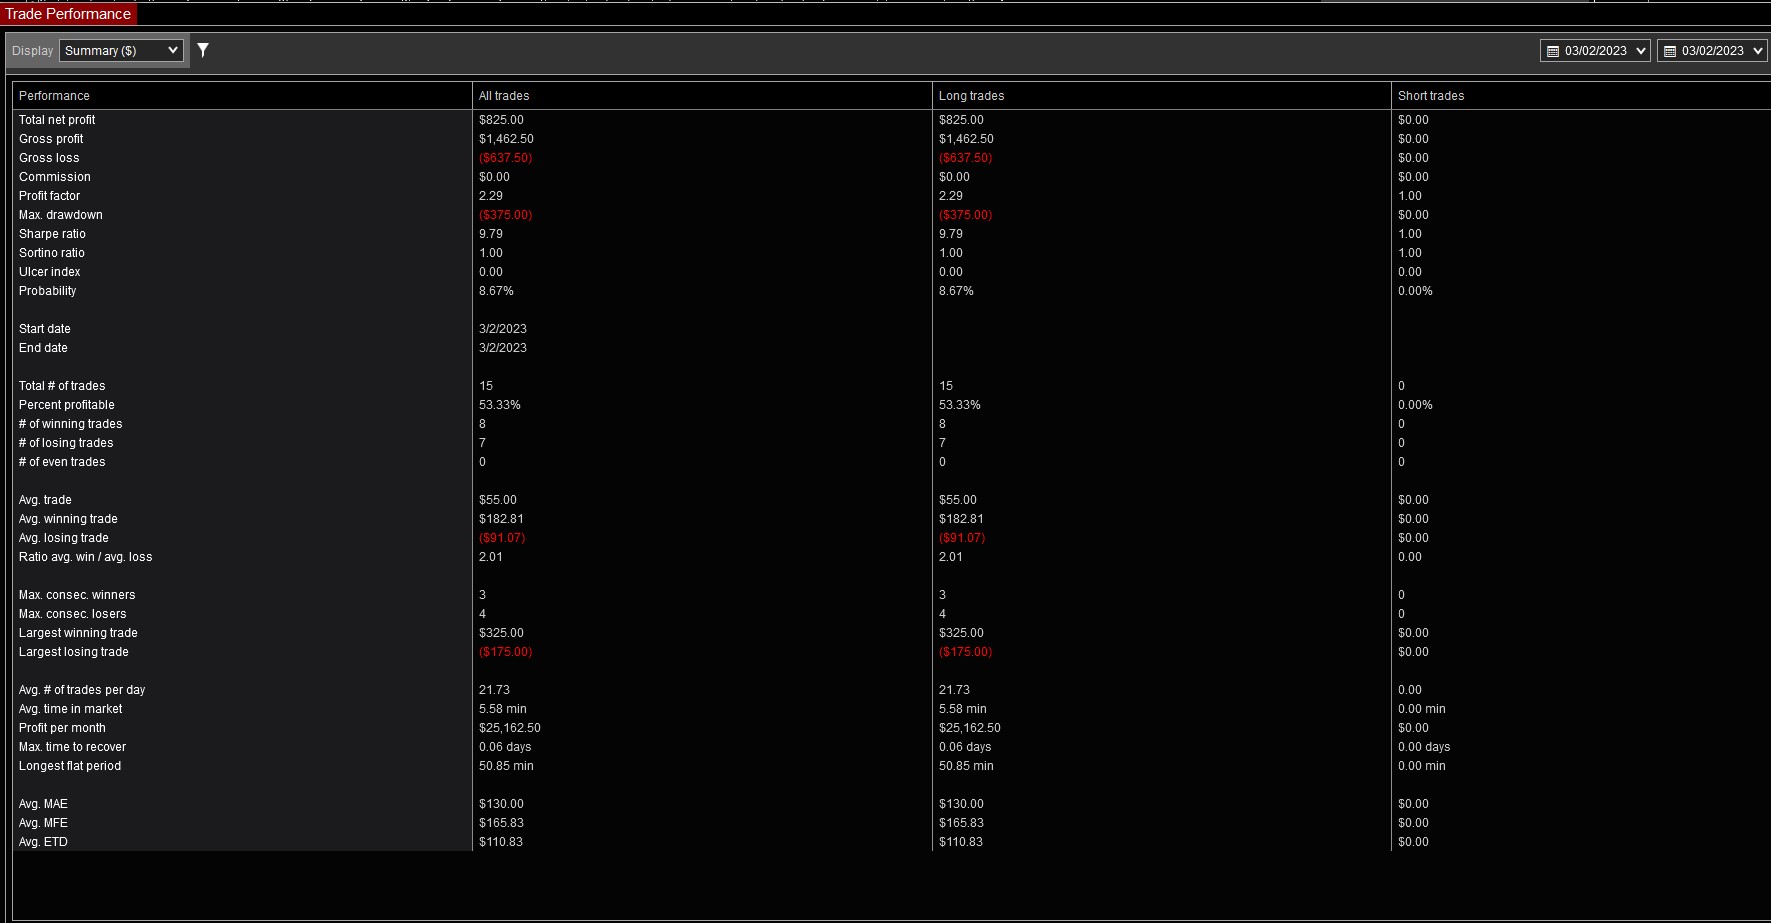
Task: Click the Percent profitable row label
Action: click(x=67, y=405)
